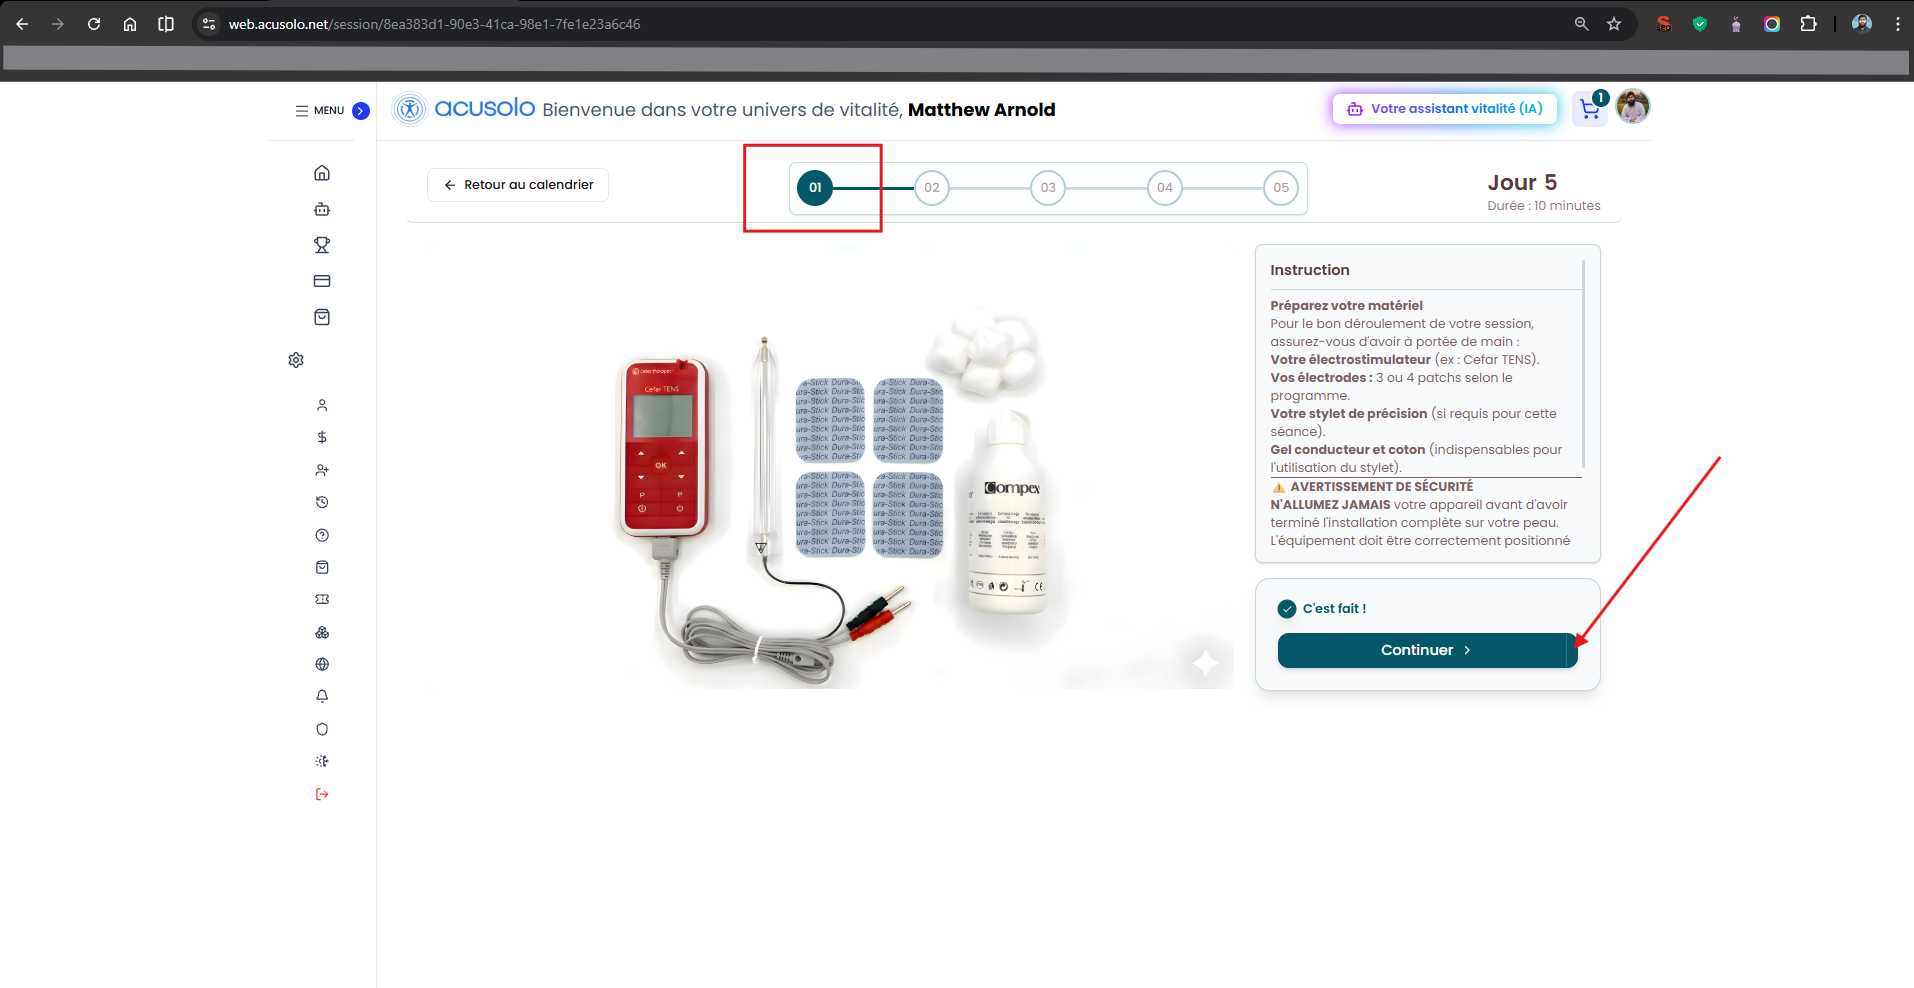Open the shopping cart with one item
This screenshot has width=1914, height=988.
(x=1590, y=108)
